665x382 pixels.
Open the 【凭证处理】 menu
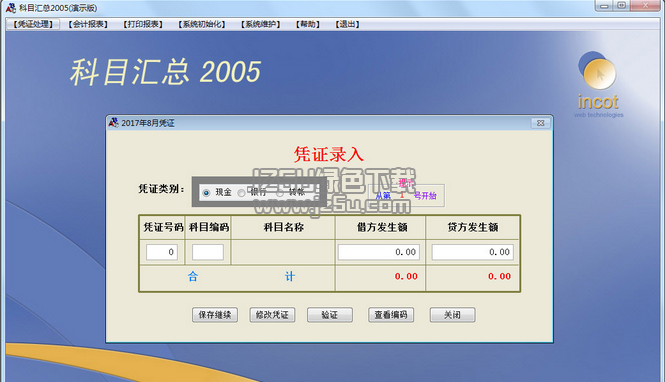[x=33, y=24]
